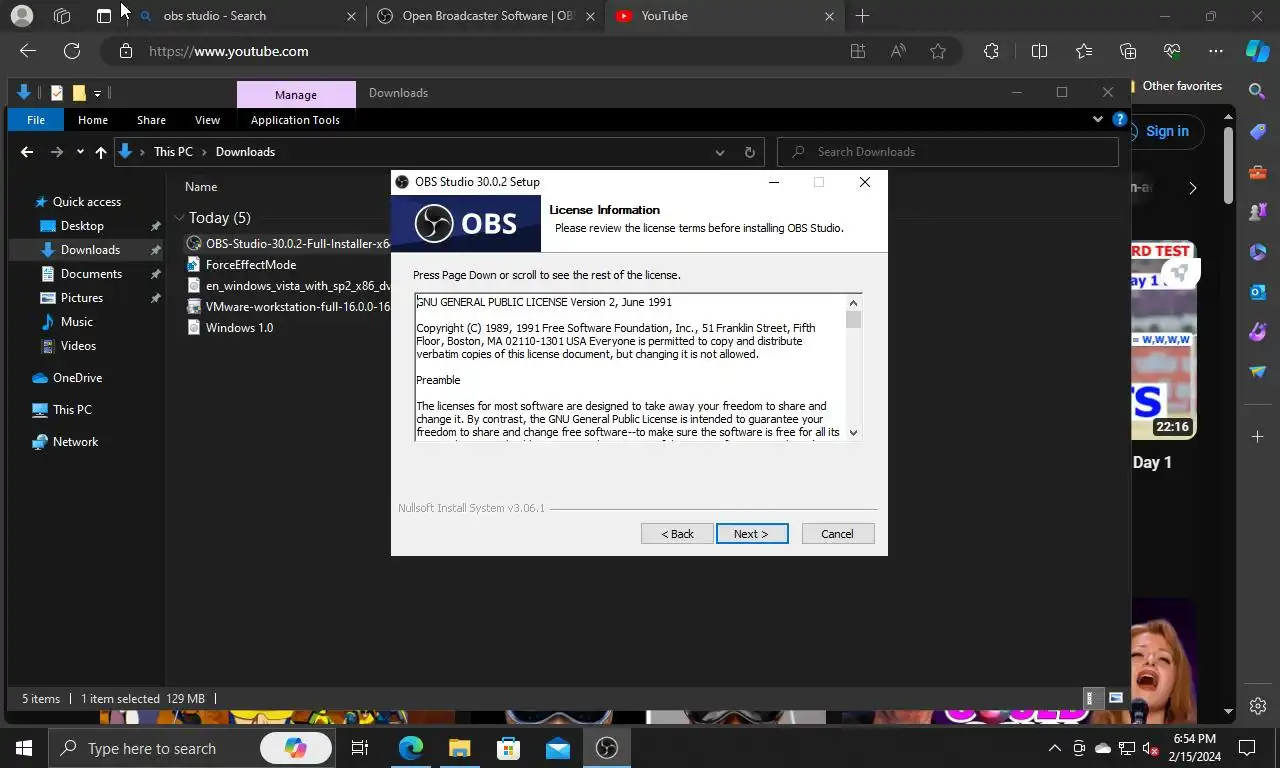Click the youtube.com address bar
1280x768 pixels.
click(480, 51)
